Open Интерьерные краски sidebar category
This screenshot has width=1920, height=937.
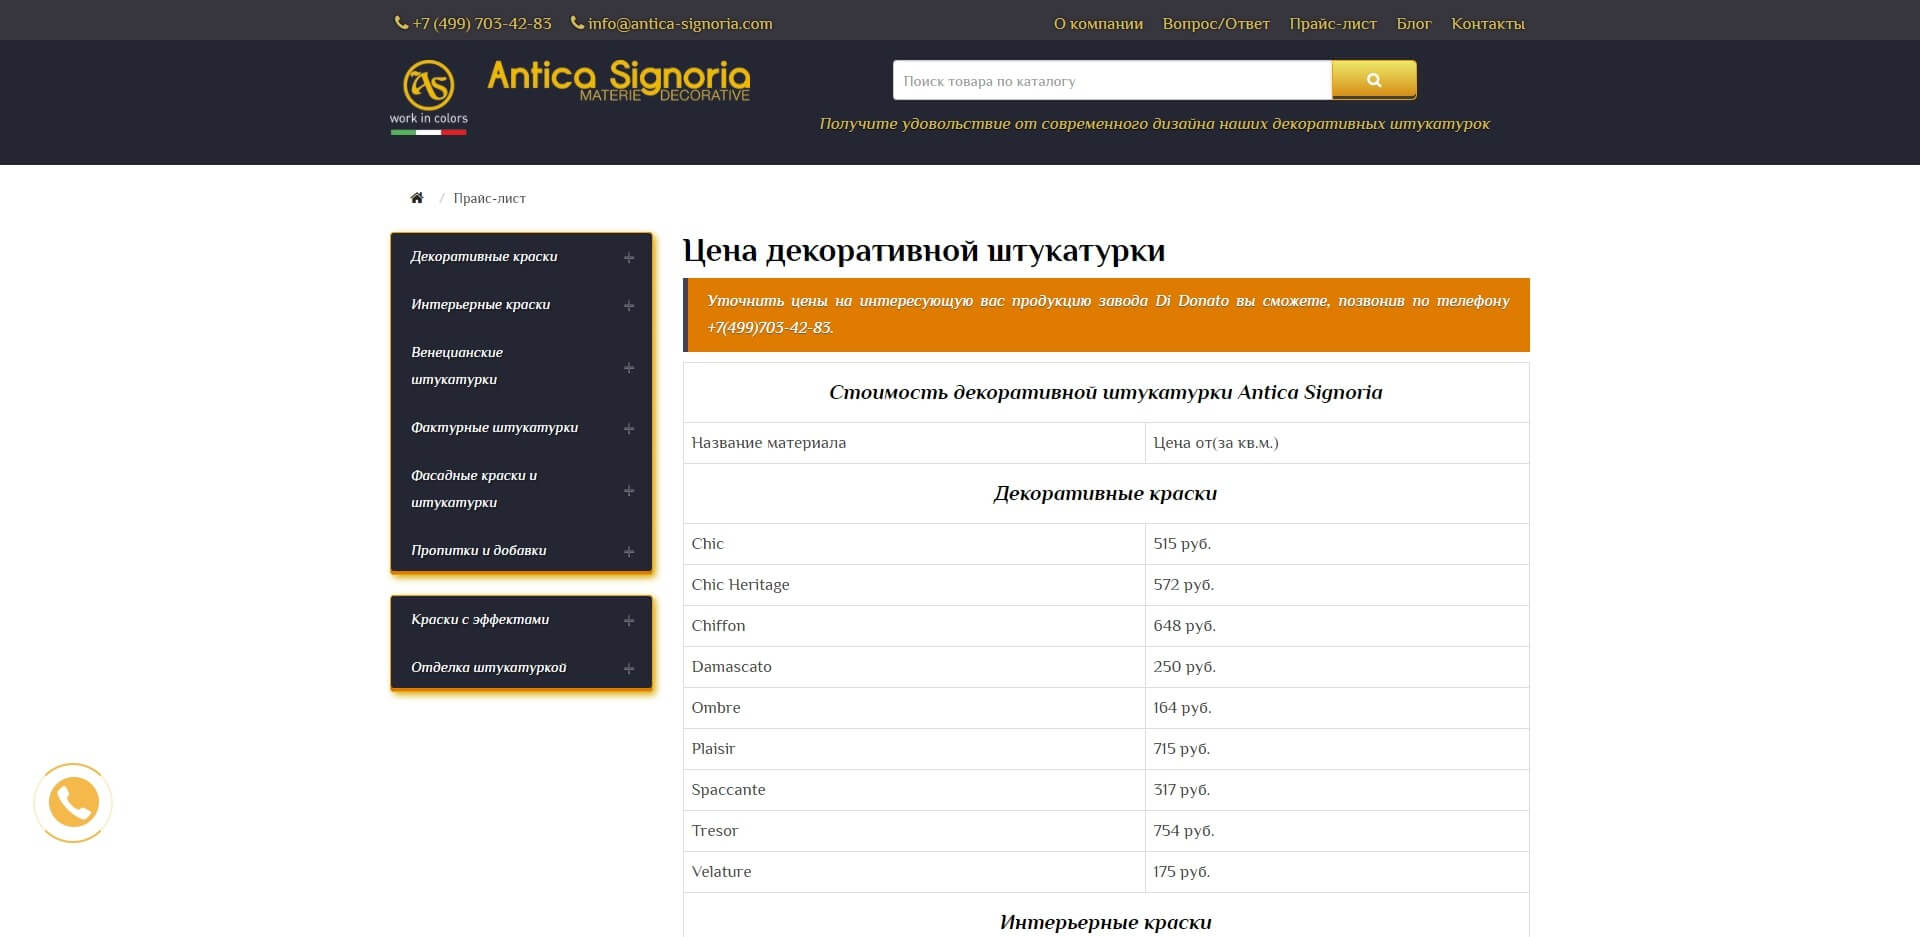point(480,304)
